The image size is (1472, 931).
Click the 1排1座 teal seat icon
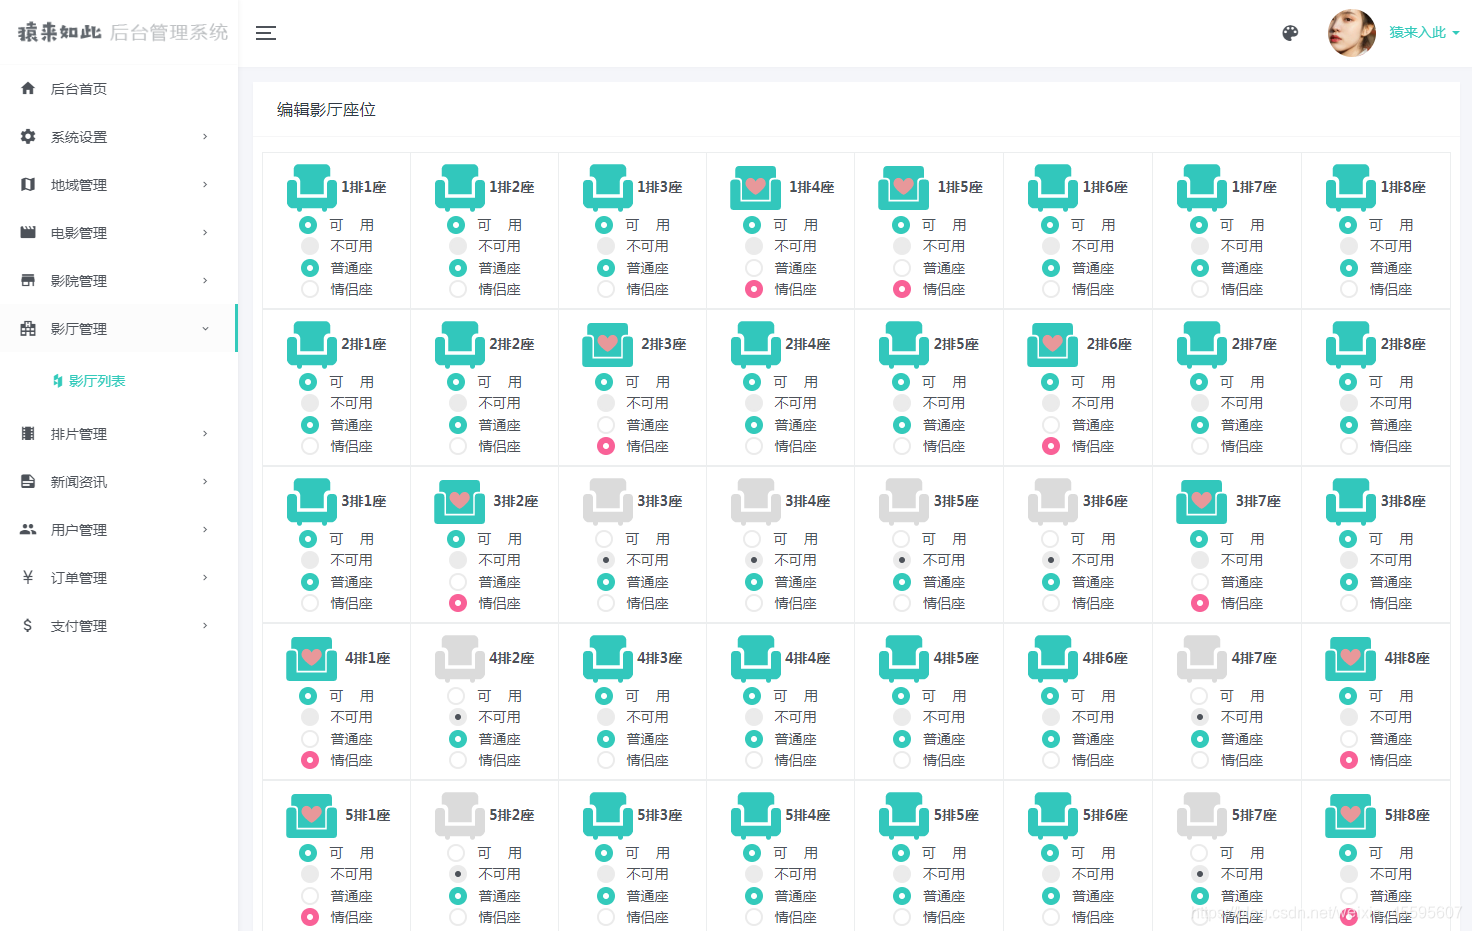[x=312, y=187]
